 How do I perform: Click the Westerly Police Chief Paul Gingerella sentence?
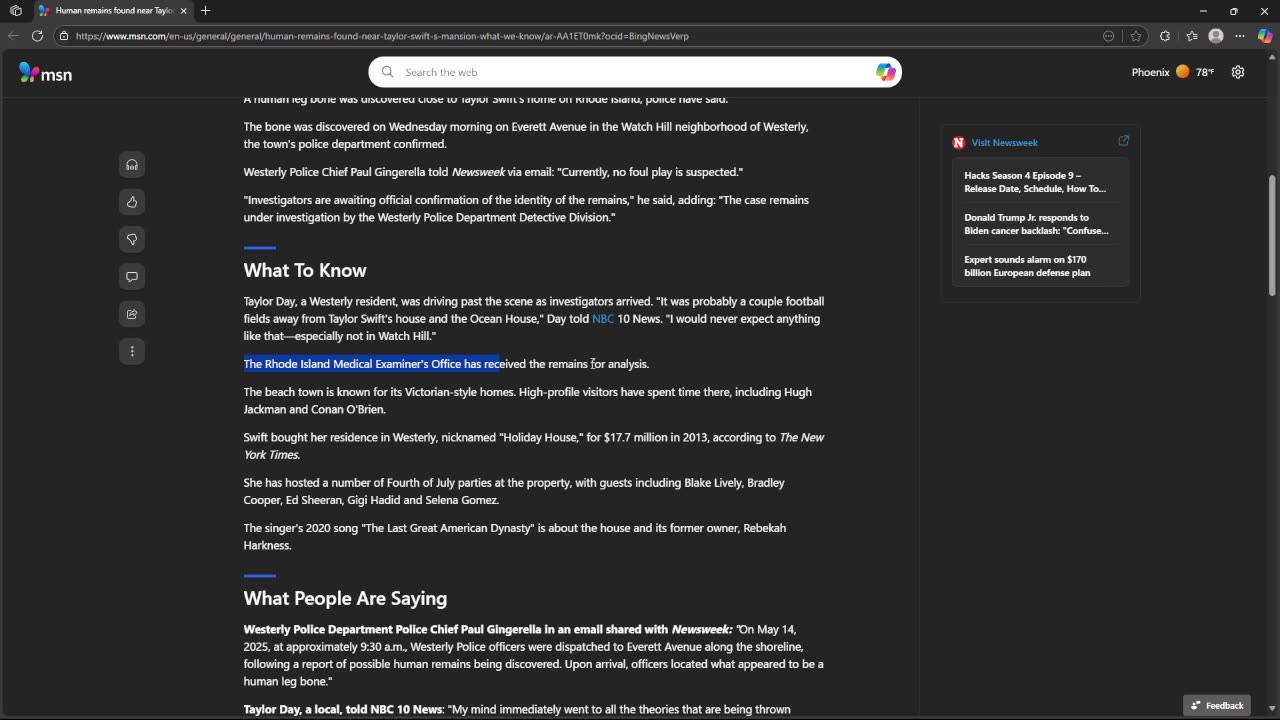(493, 172)
